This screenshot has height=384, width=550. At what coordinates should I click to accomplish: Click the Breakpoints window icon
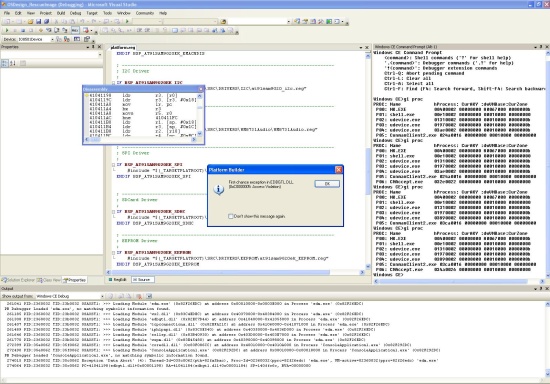(86, 31)
